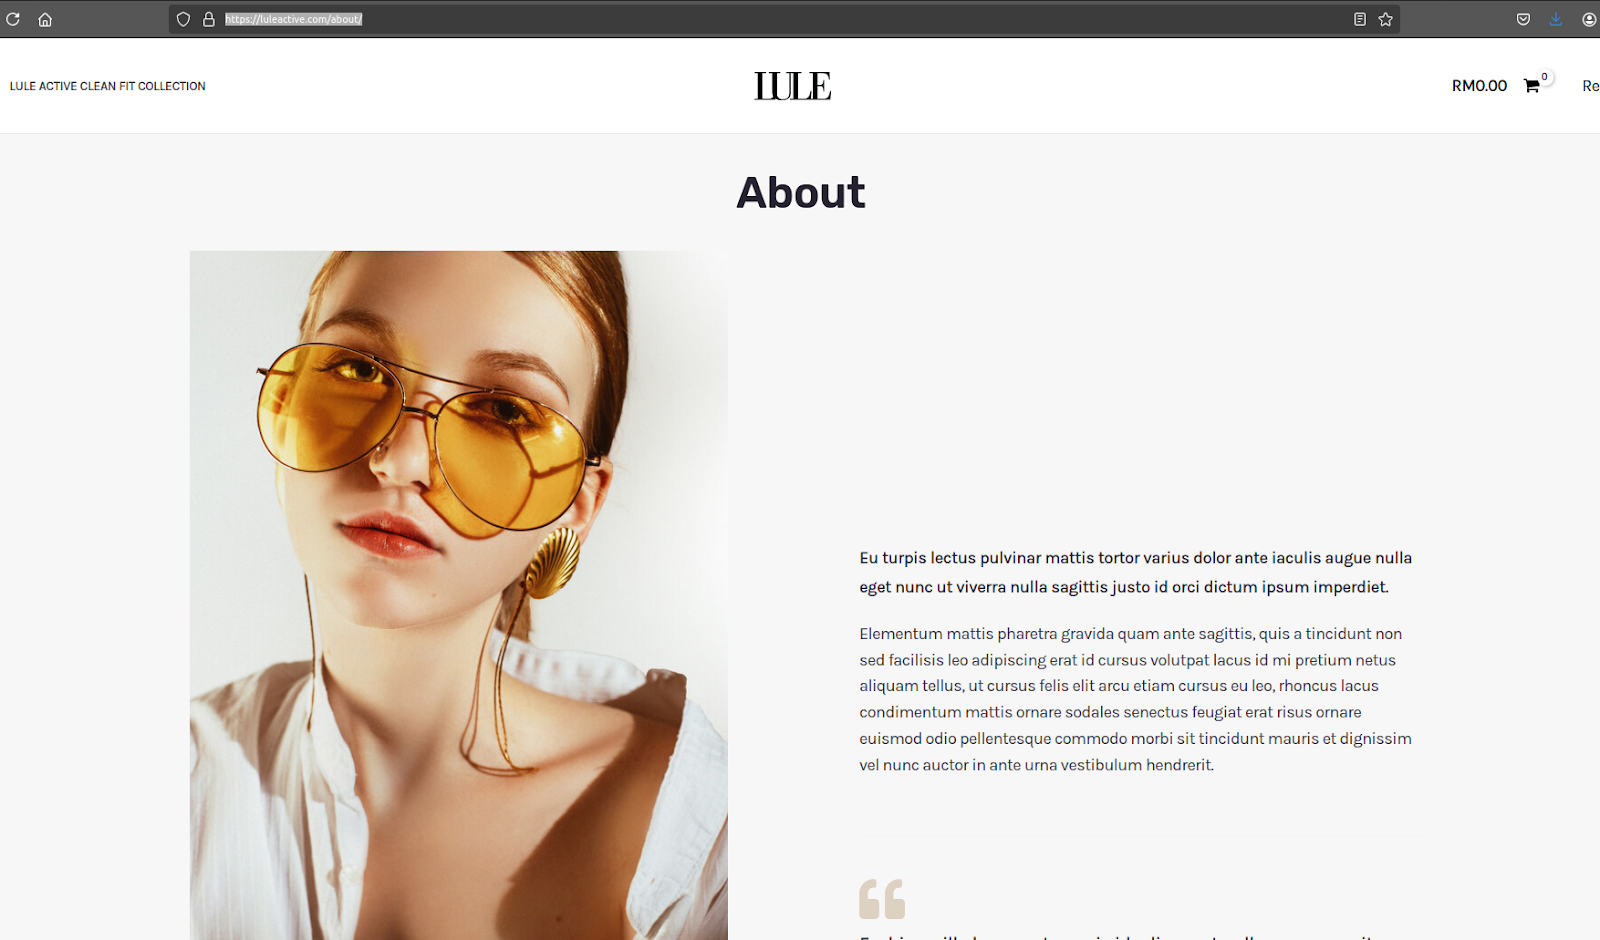Toggle reader view icon in address bar
1600x940 pixels.
click(1360, 19)
